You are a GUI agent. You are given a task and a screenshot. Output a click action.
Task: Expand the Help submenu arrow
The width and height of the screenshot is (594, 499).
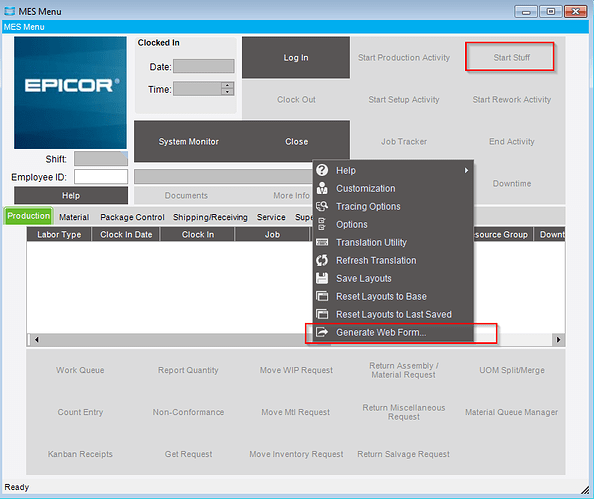[x=466, y=171]
